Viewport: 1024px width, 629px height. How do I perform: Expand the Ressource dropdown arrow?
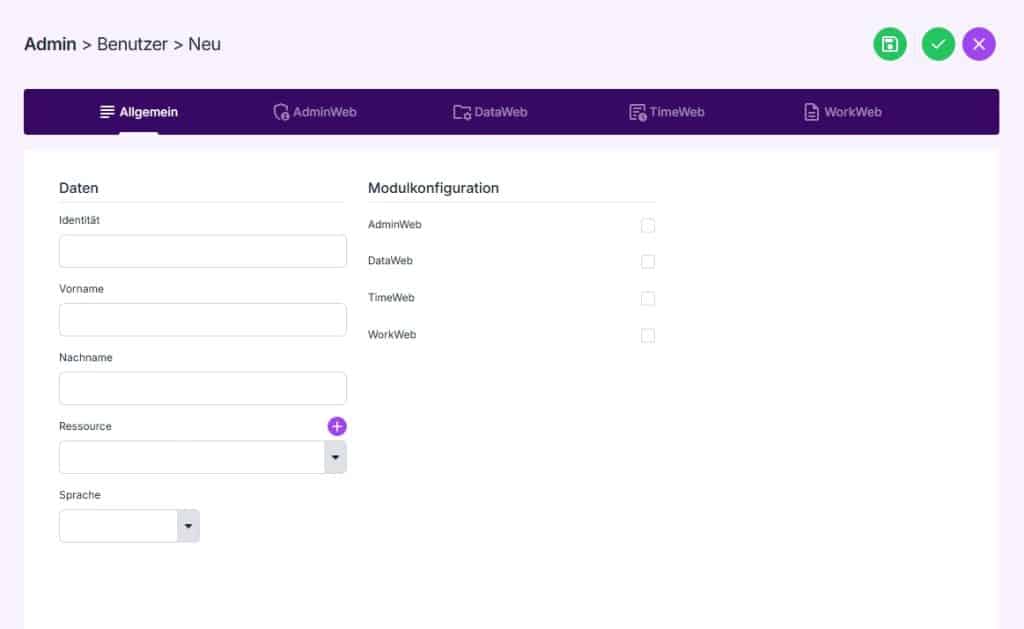(335, 457)
